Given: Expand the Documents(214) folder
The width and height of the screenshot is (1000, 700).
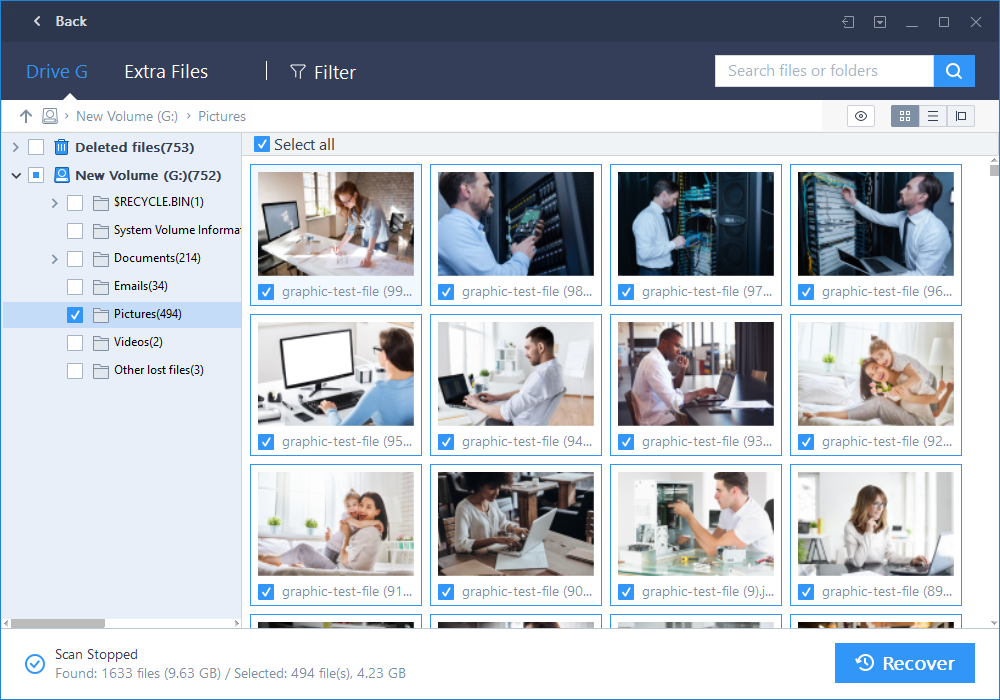Looking at the screenshot, I should tap(54, 258).
